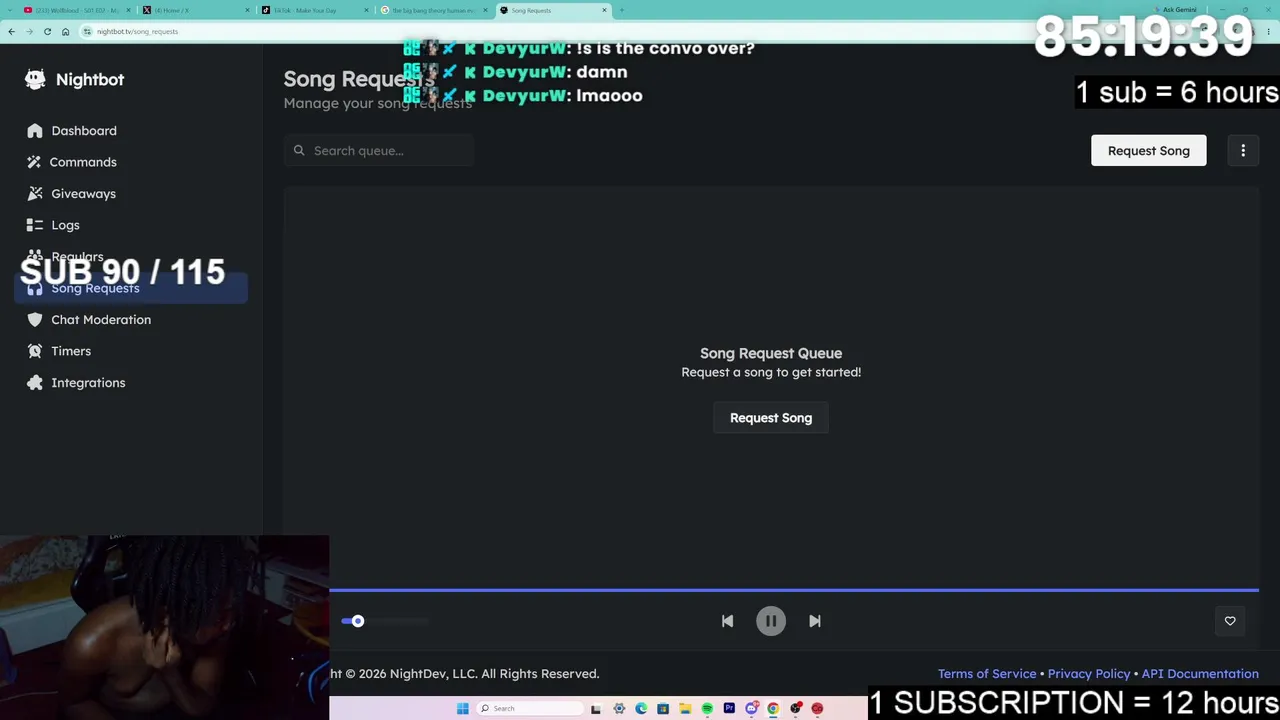
Task: Open the Terms of Service link
Action: tap(987, 674)
